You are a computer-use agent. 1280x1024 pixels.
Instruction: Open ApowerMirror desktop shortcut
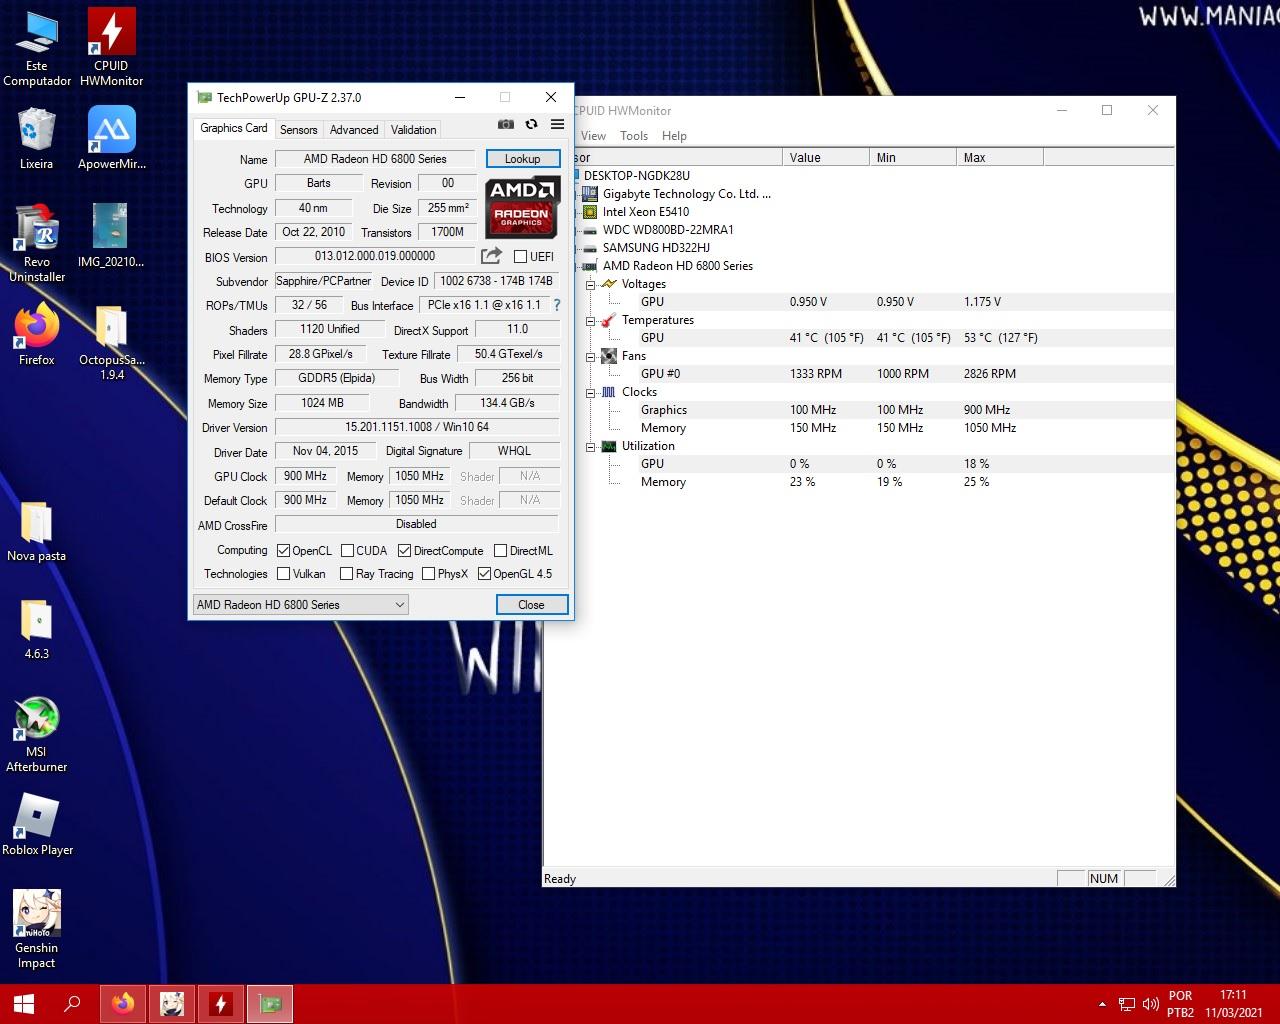point(111,138)
